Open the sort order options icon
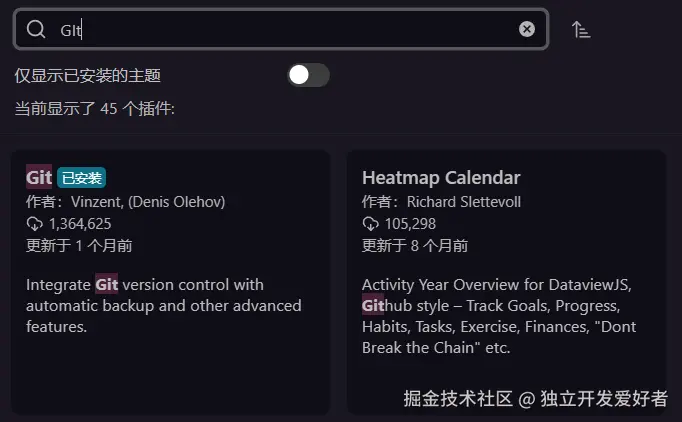 click(581, 29)
